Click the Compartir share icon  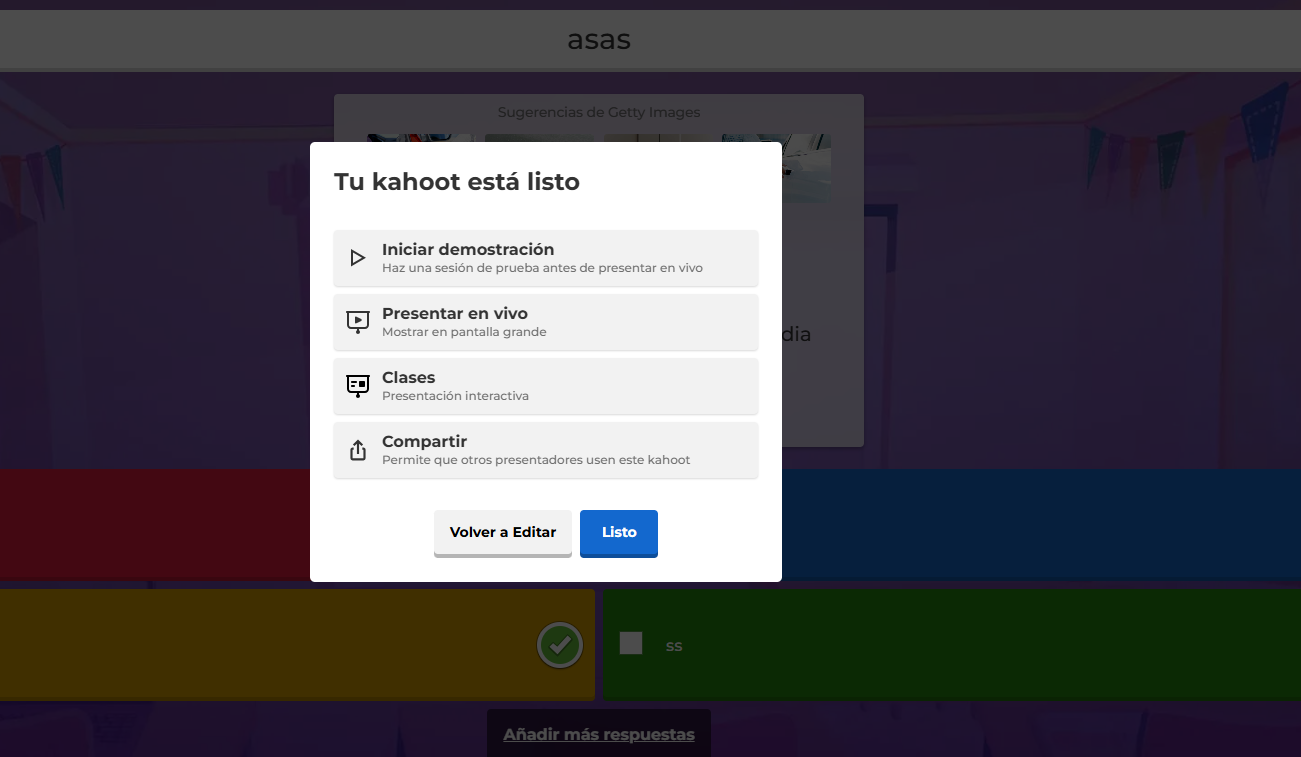pos(358,450)
